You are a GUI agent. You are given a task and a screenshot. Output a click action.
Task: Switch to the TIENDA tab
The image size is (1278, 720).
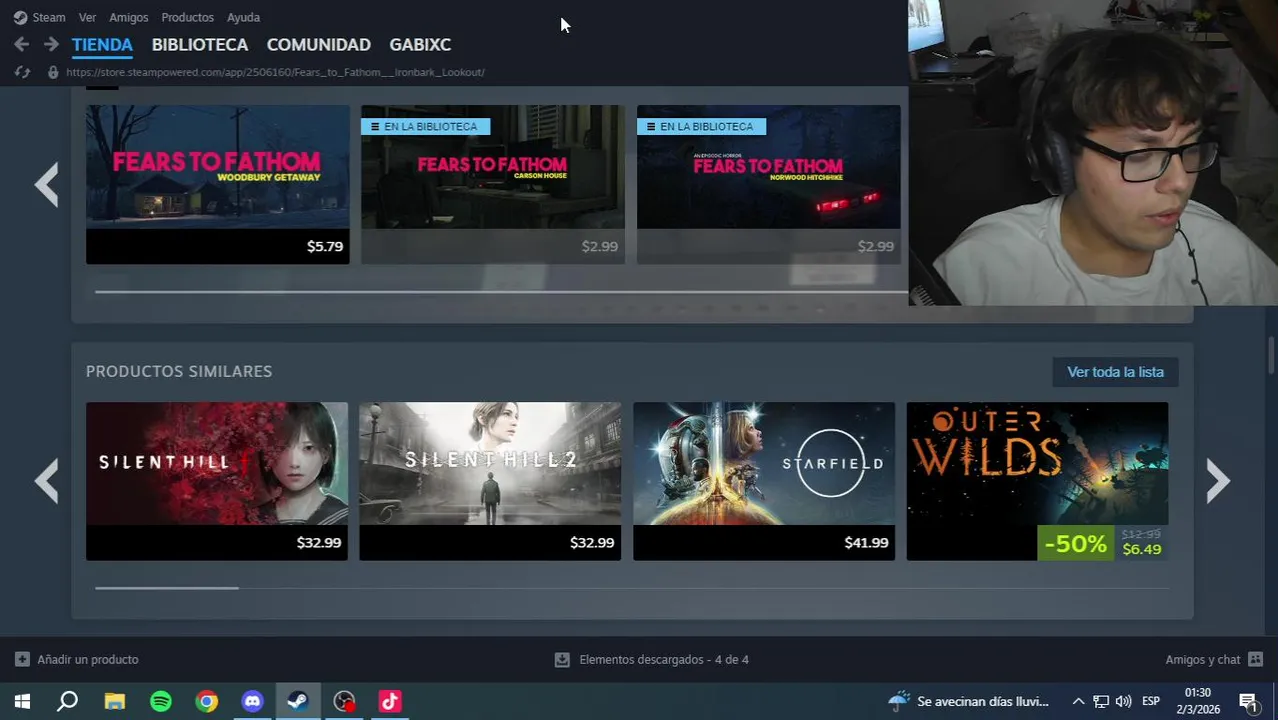(102, 45)
